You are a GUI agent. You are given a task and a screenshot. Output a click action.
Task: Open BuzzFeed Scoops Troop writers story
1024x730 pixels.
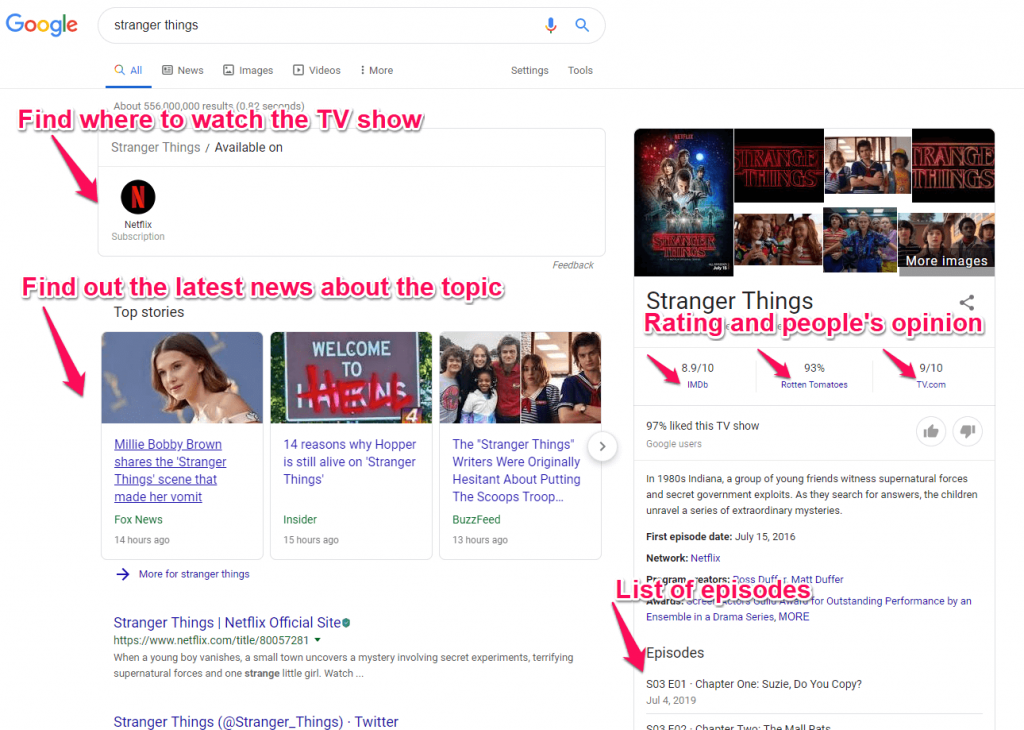(517, 470)
